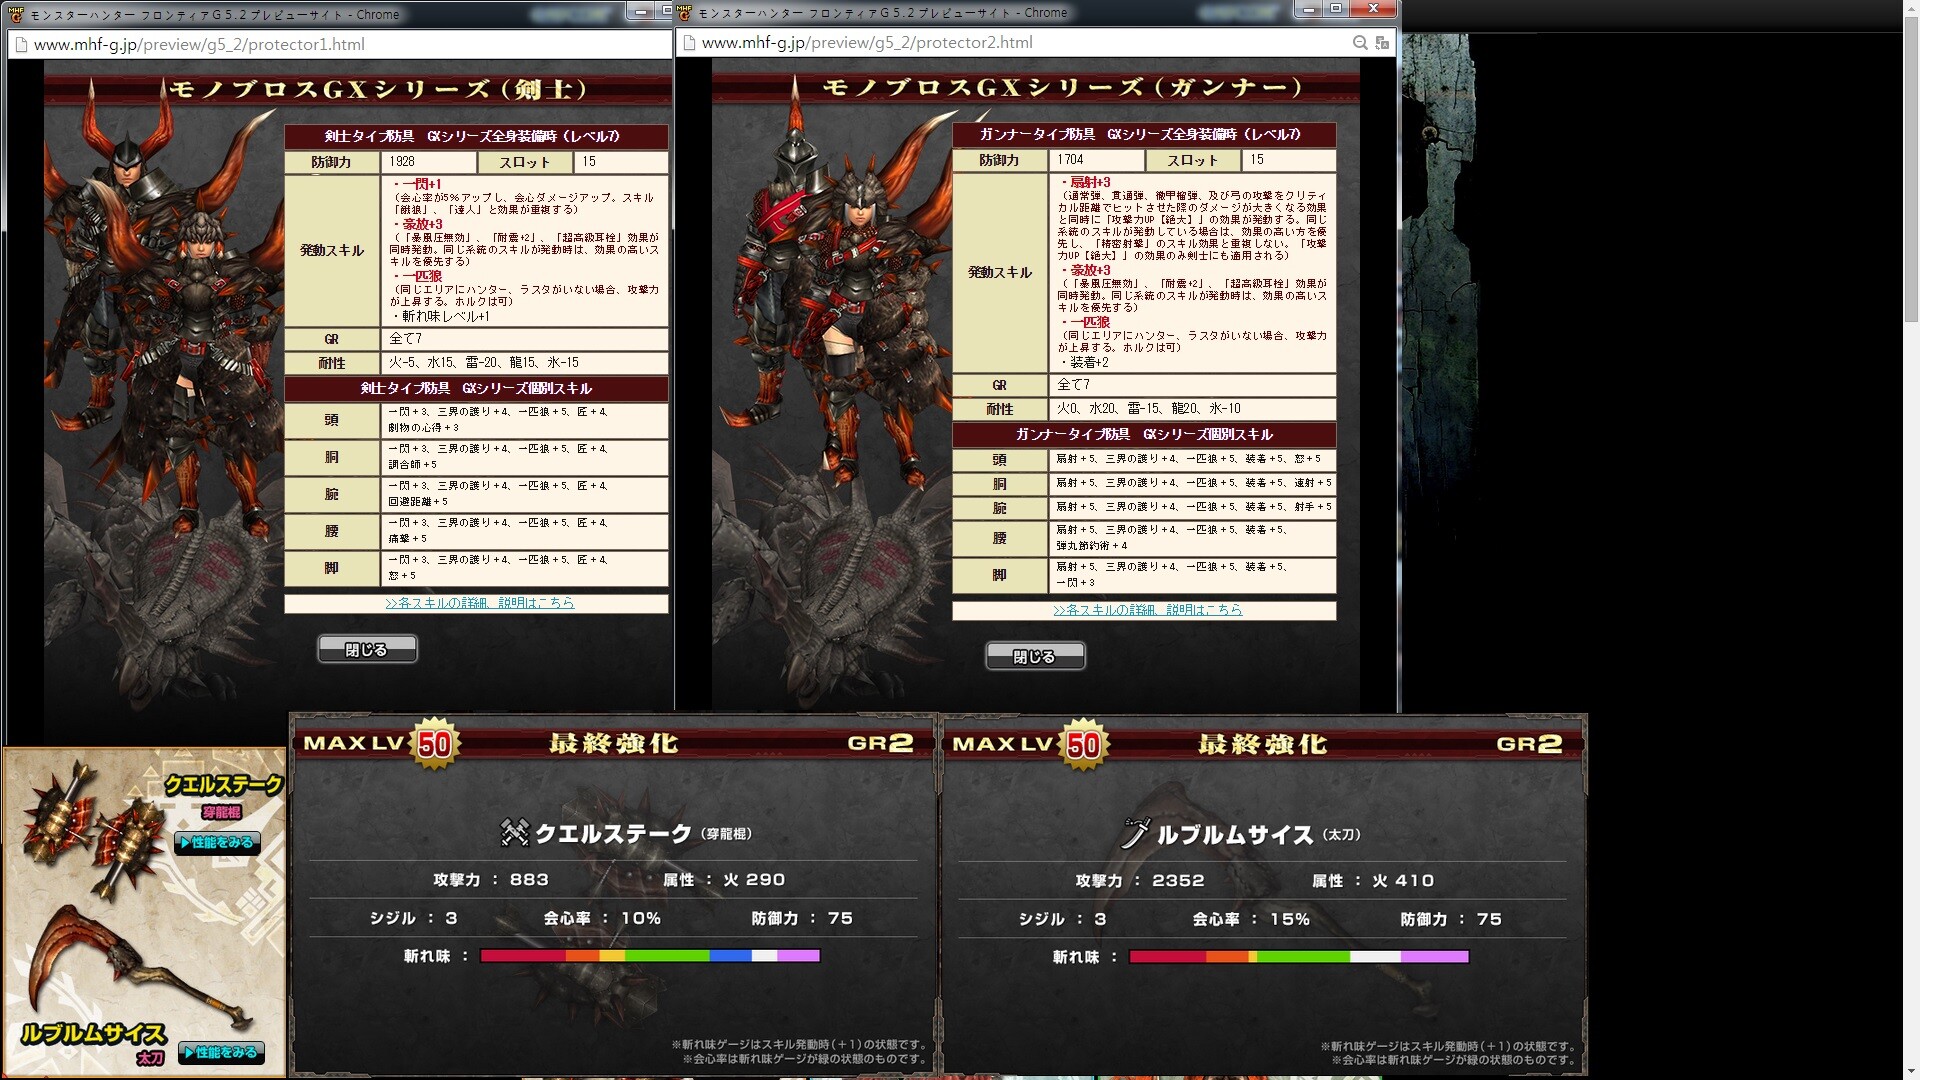Screen dimensions: 1942x1080
Task: Click the モノブロスGXシリーズ(ガンナー) page title
Action: pyautogui.click(x=1063, y=87)
